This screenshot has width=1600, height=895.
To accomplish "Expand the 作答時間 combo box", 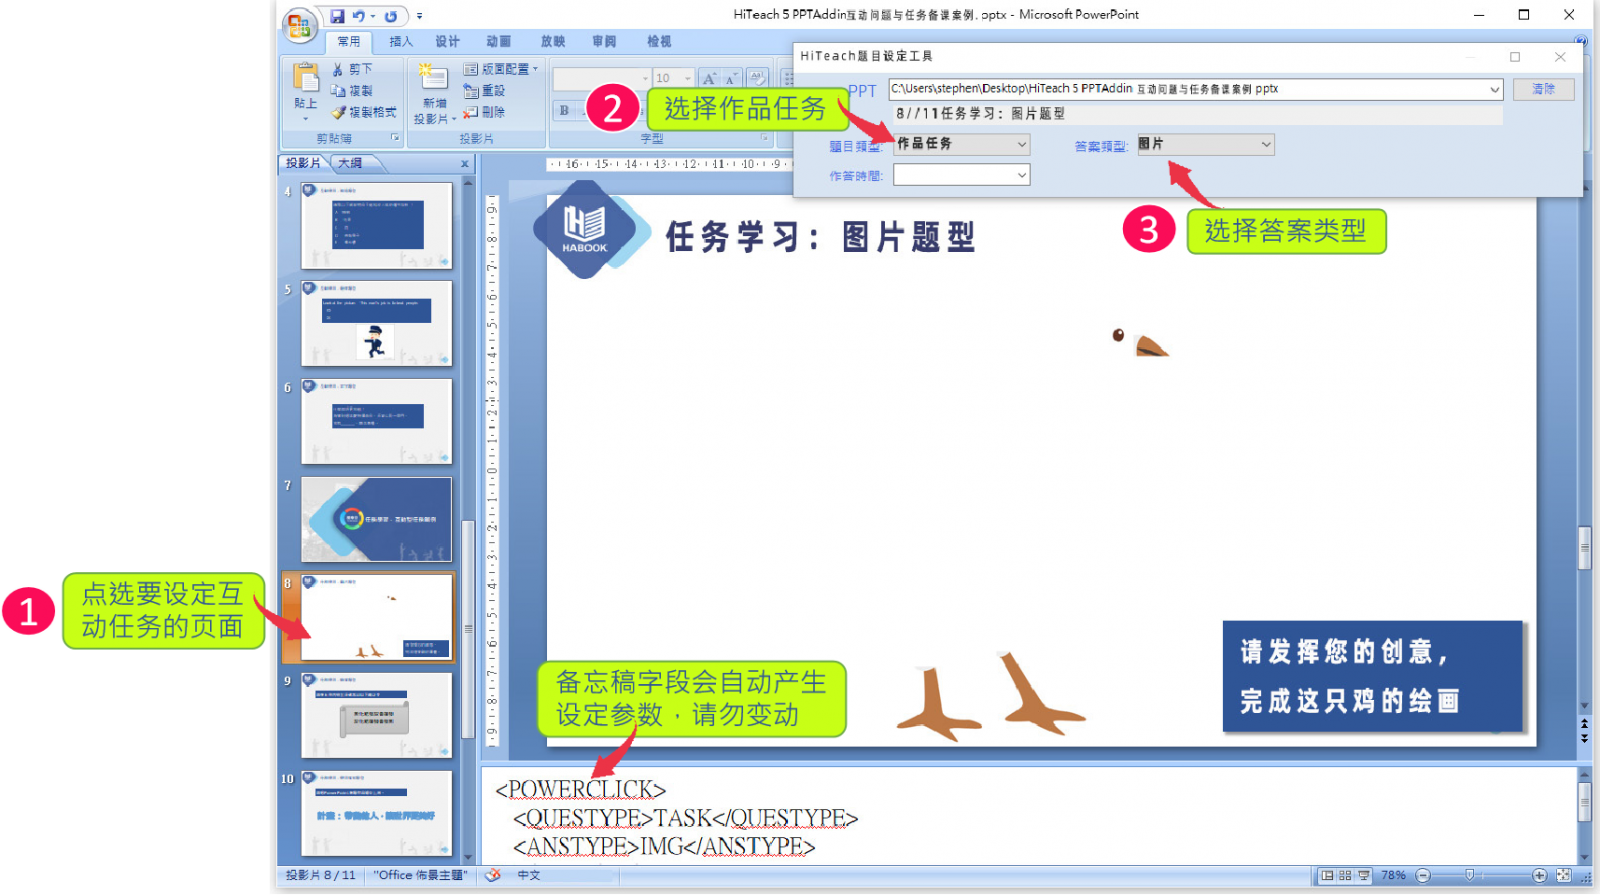I will point(1021,175).
